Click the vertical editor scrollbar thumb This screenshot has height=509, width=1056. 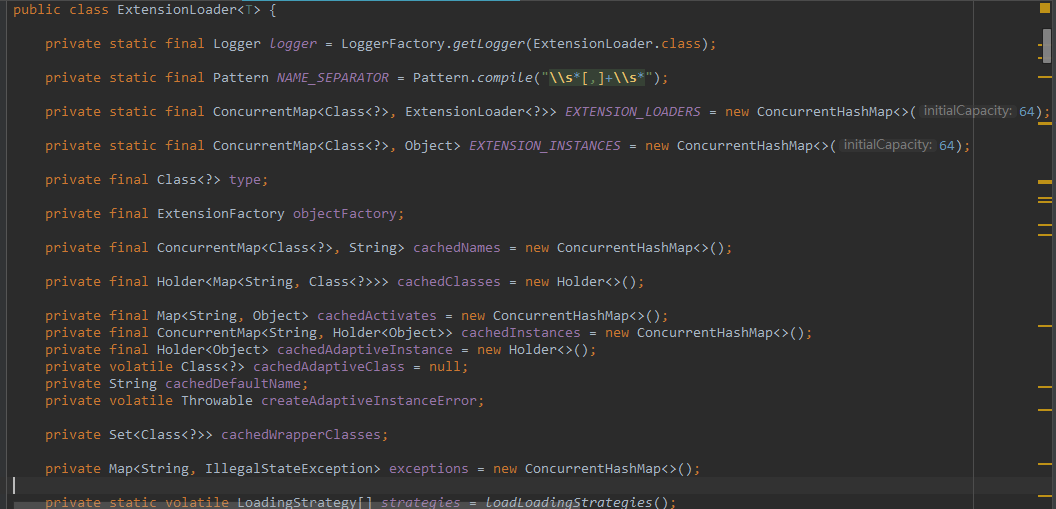[1047, 46]
